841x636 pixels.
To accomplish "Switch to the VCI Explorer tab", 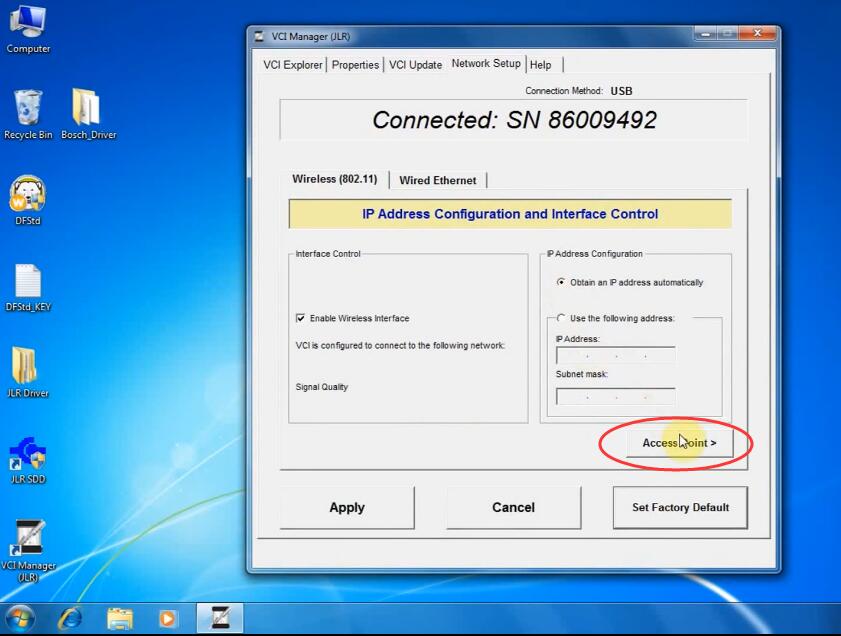I will click(x=293, y=65).
